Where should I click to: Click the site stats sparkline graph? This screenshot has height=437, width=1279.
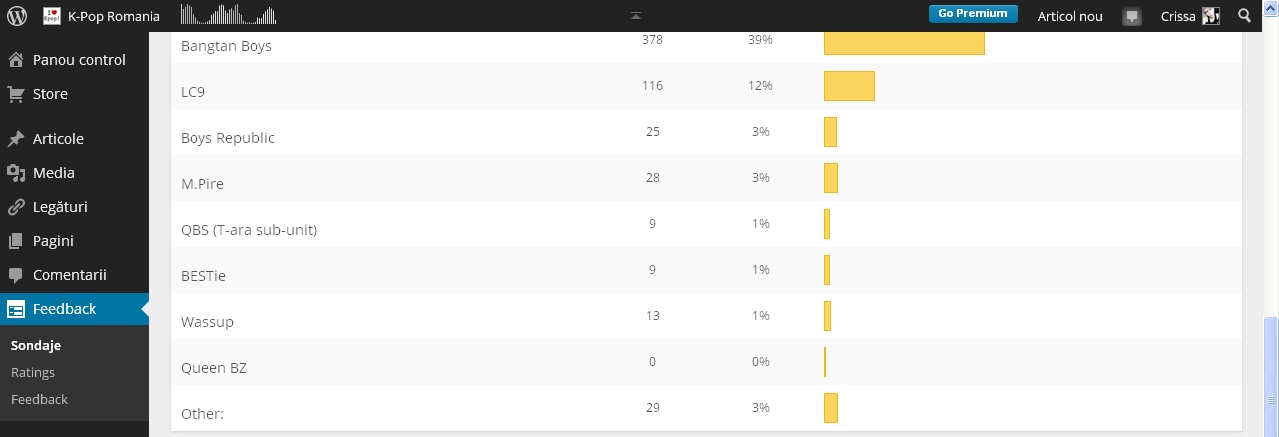tap(228, 15)
